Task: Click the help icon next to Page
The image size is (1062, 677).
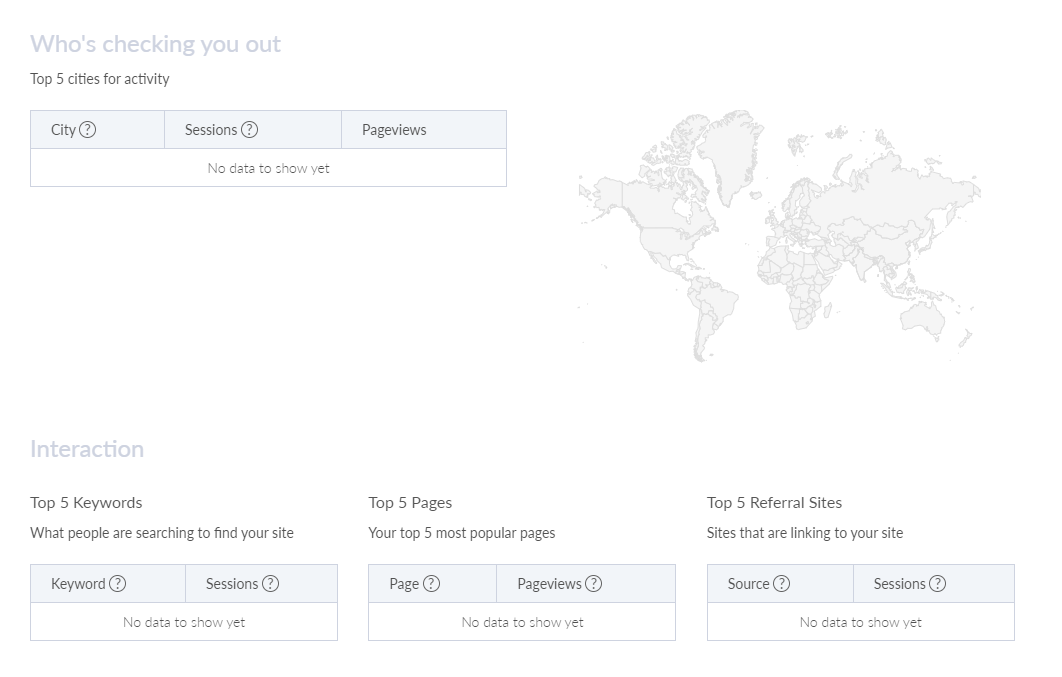Action: 431,584
